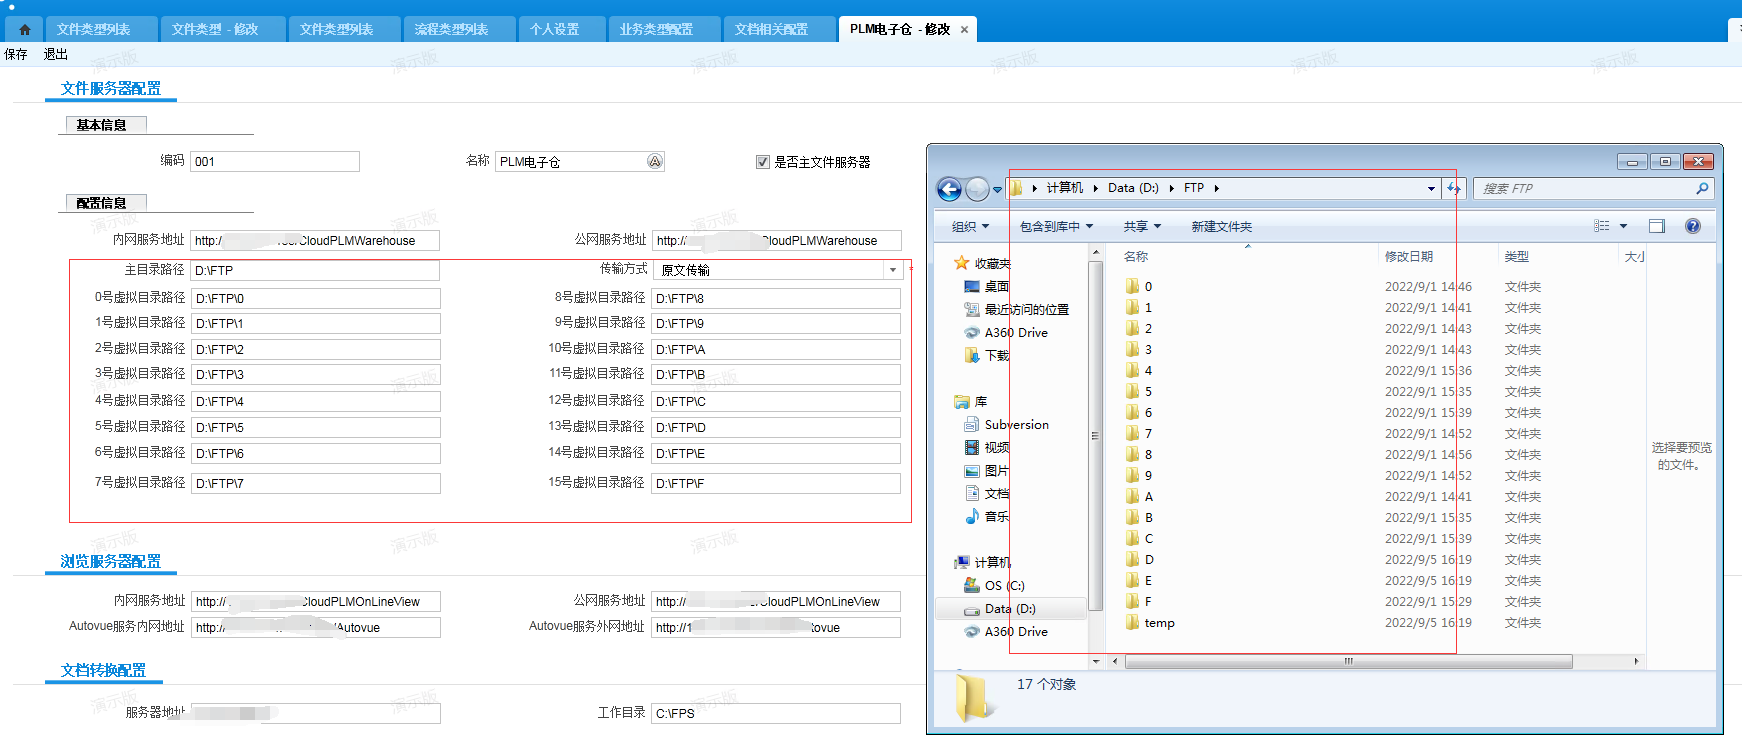Open the view options dropdown arrow
Image resolution: width=1742 pixels, height=752 pixels.
click(1623, 226)
